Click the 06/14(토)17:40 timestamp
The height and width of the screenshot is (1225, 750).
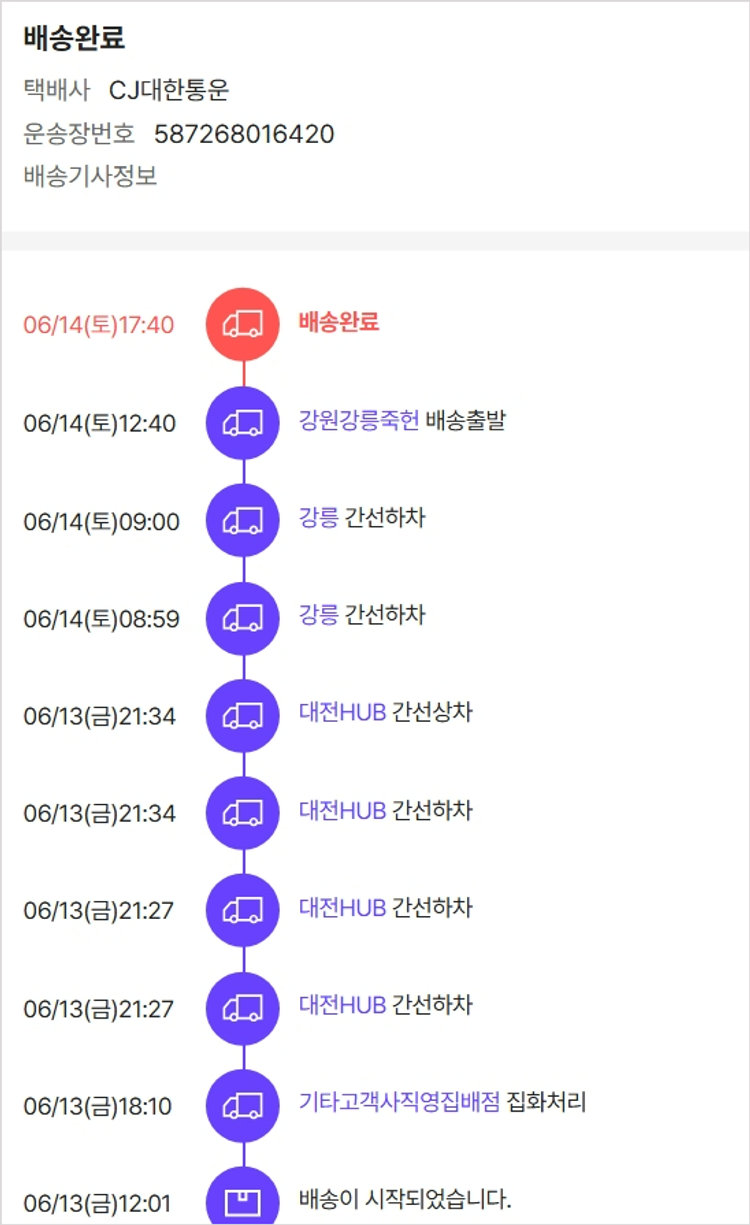tap(99, 325)
